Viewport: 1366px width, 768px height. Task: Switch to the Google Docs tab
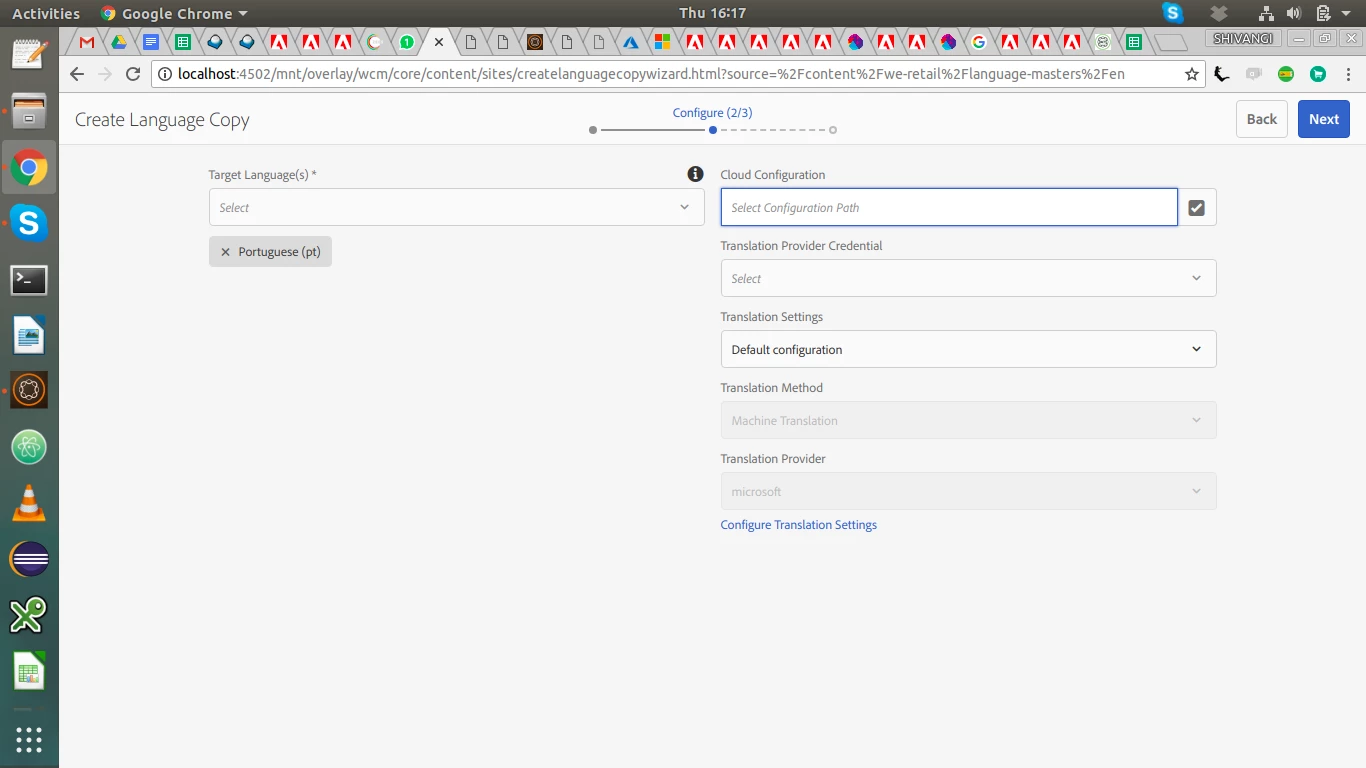click(x=151, y=42)
